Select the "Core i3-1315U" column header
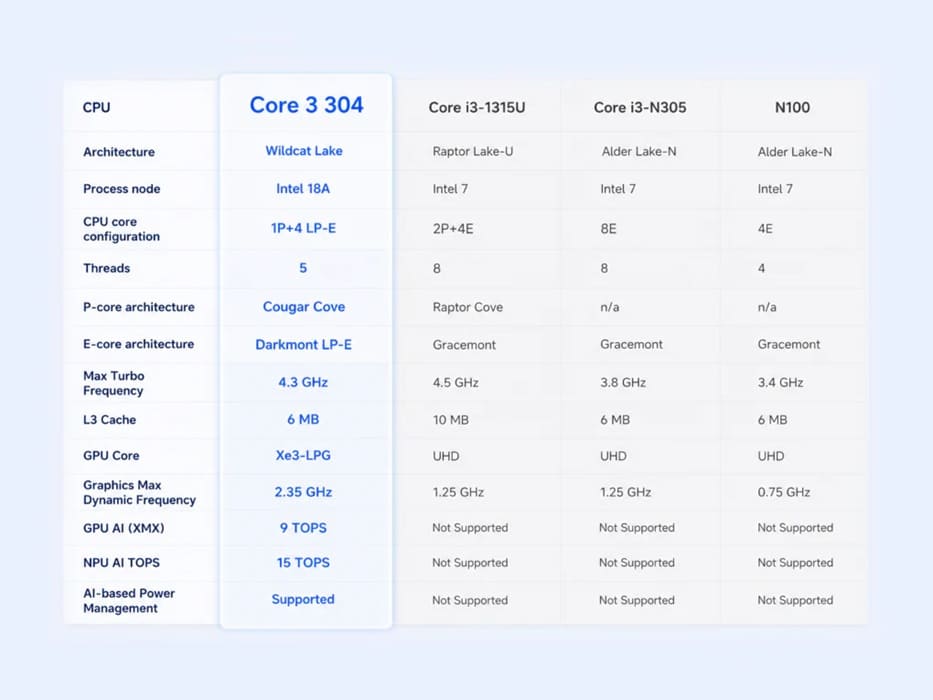 click(x=477, y=107)
